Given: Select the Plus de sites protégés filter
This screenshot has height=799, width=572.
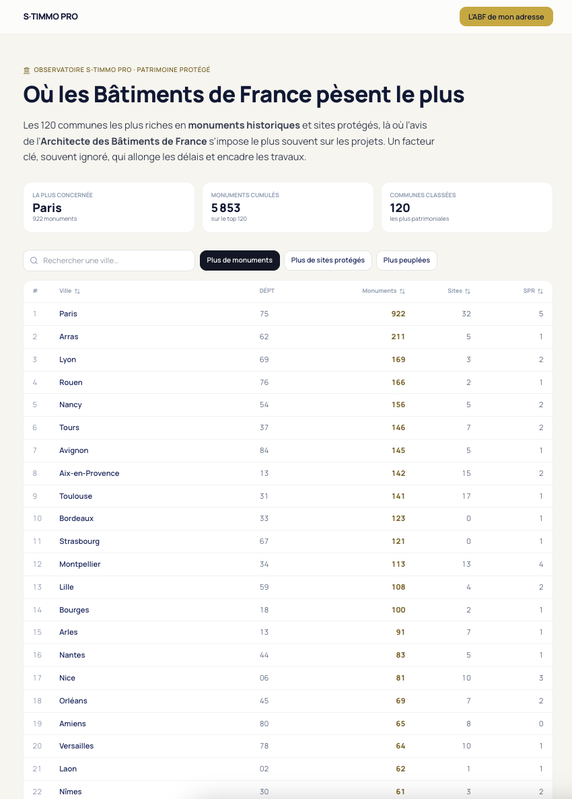Looking at the screenshot, I should coord(328,260).
